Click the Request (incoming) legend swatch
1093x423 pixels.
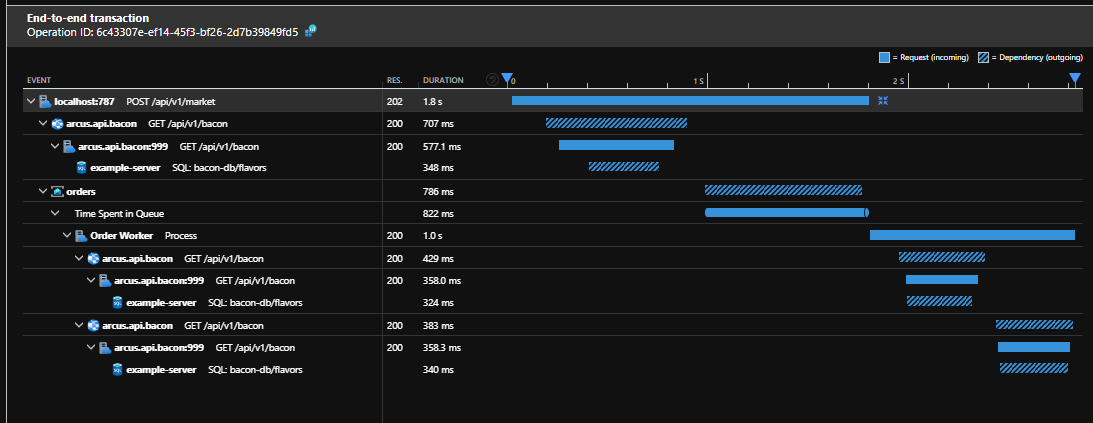884,57
